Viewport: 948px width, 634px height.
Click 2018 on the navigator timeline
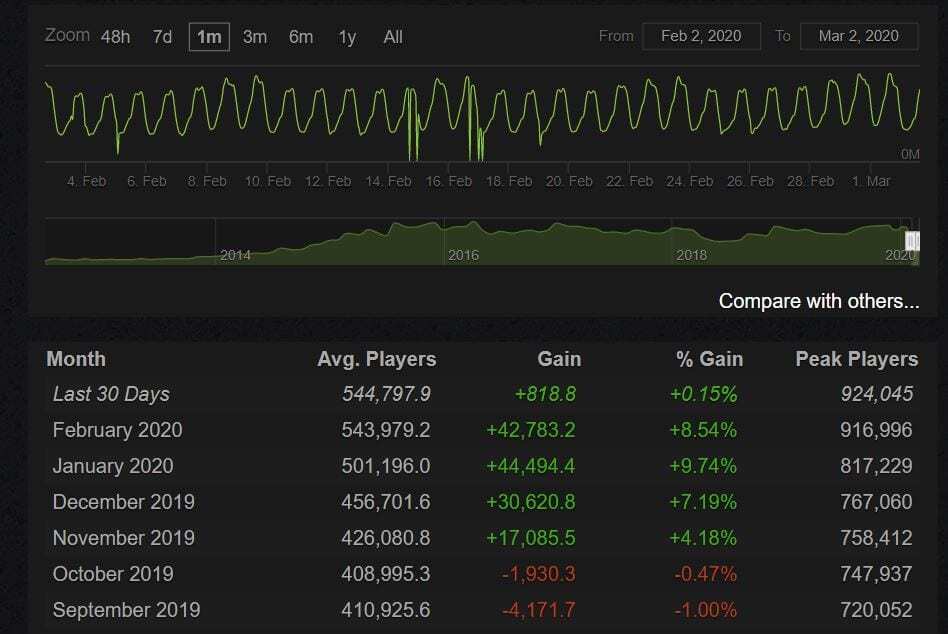tap(691, 255)
